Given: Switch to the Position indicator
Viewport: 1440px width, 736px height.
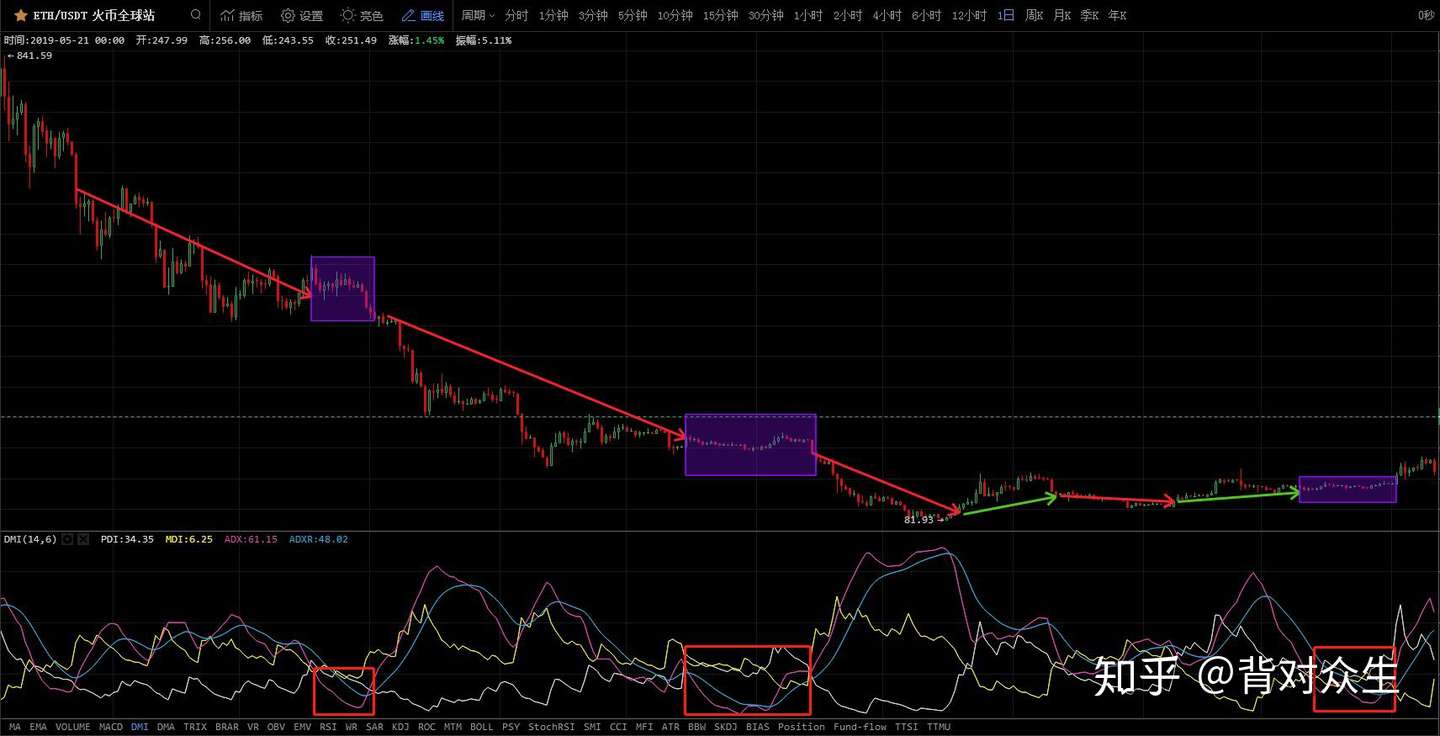Looking at the screenshot, I should click(801, 727).
